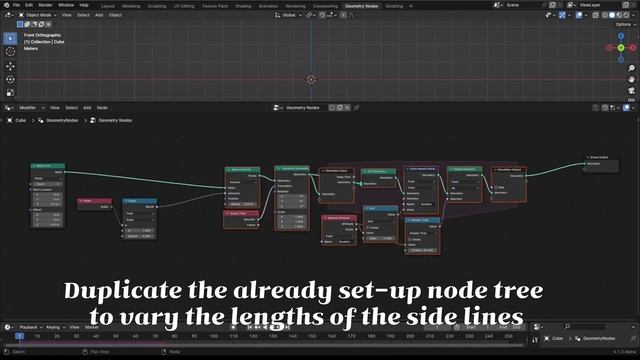Click the GeometryNodes modifier breadcrumb in node editor
The image size is (640, 360).
(x=58, y=120)
